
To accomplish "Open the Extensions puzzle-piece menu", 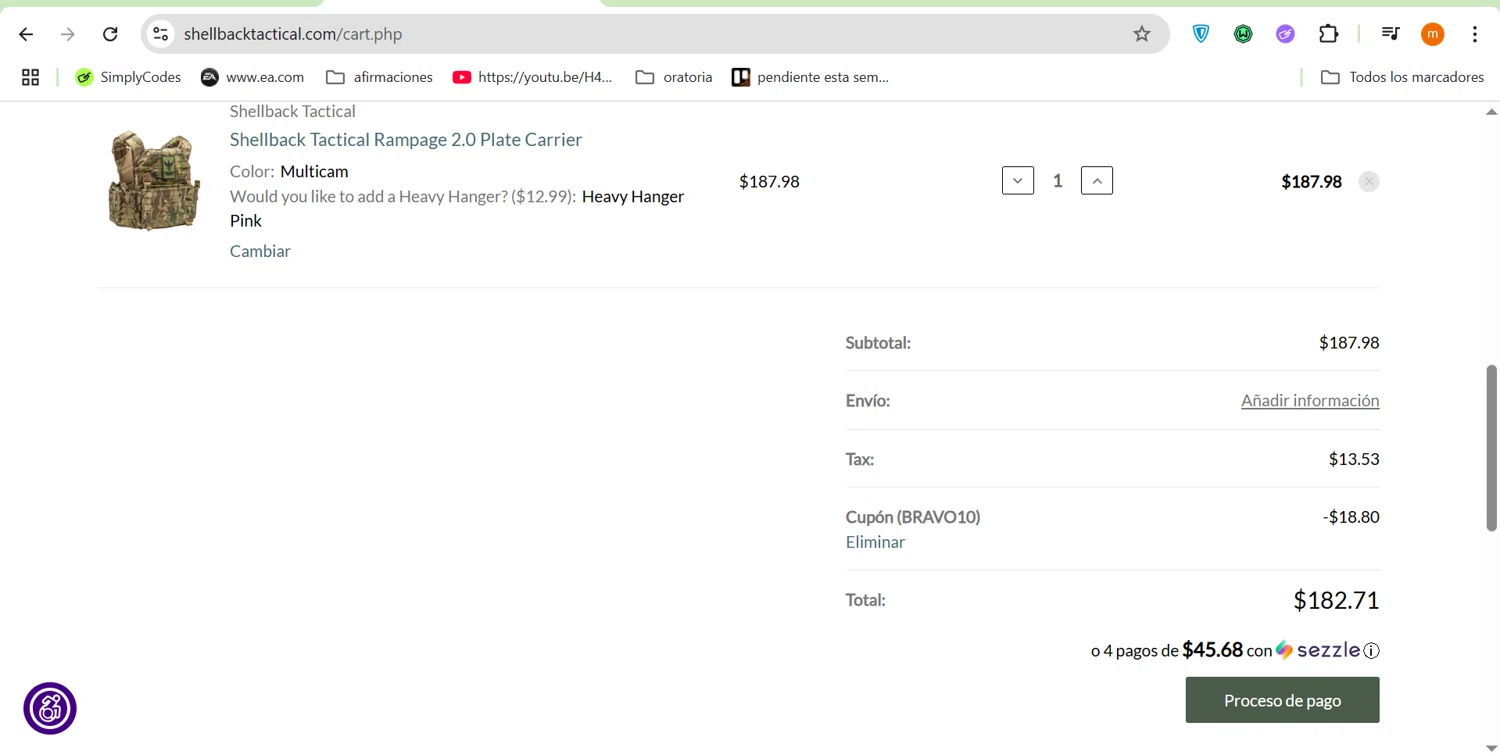I will (1328, 34).
